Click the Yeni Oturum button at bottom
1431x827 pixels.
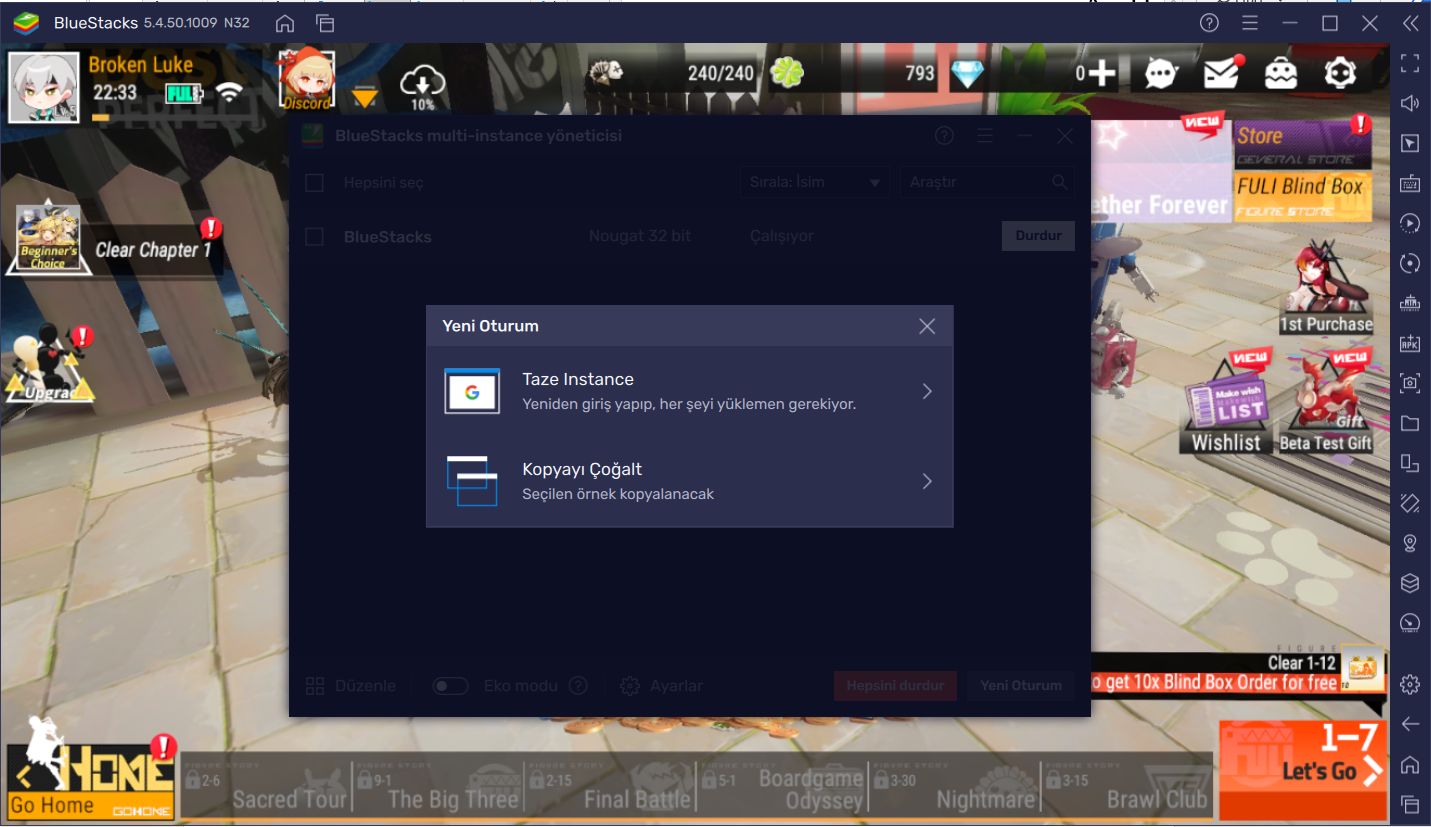[x=1021, y=686]
